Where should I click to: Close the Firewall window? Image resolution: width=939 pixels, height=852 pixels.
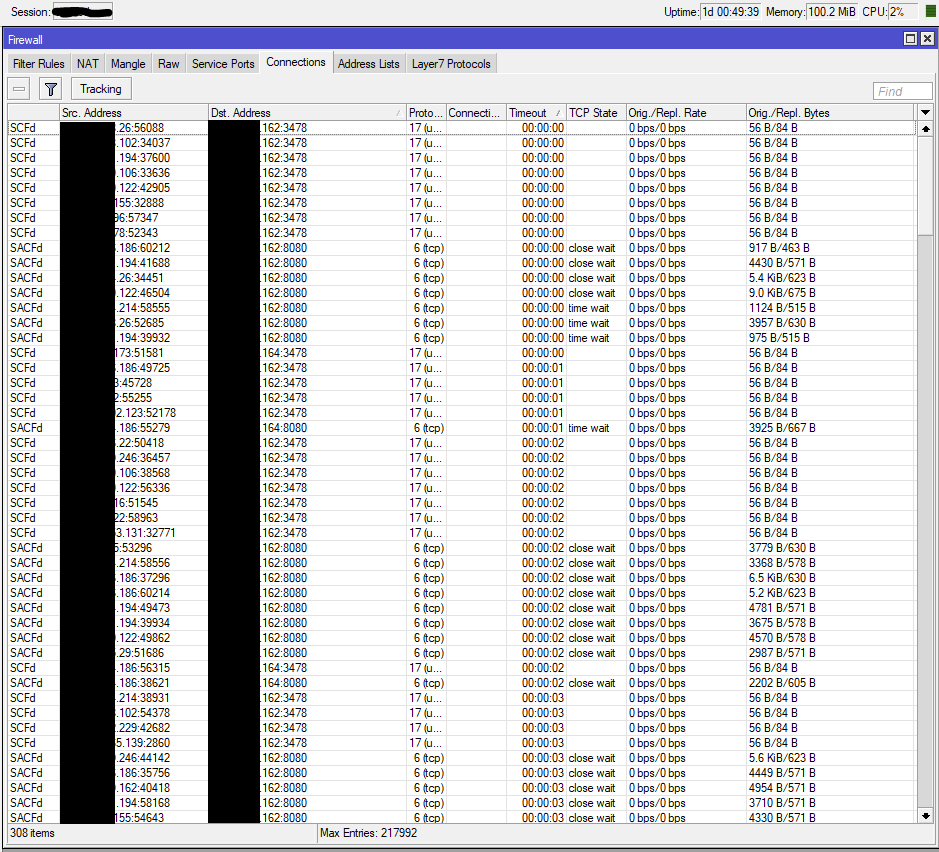[927, 39]
